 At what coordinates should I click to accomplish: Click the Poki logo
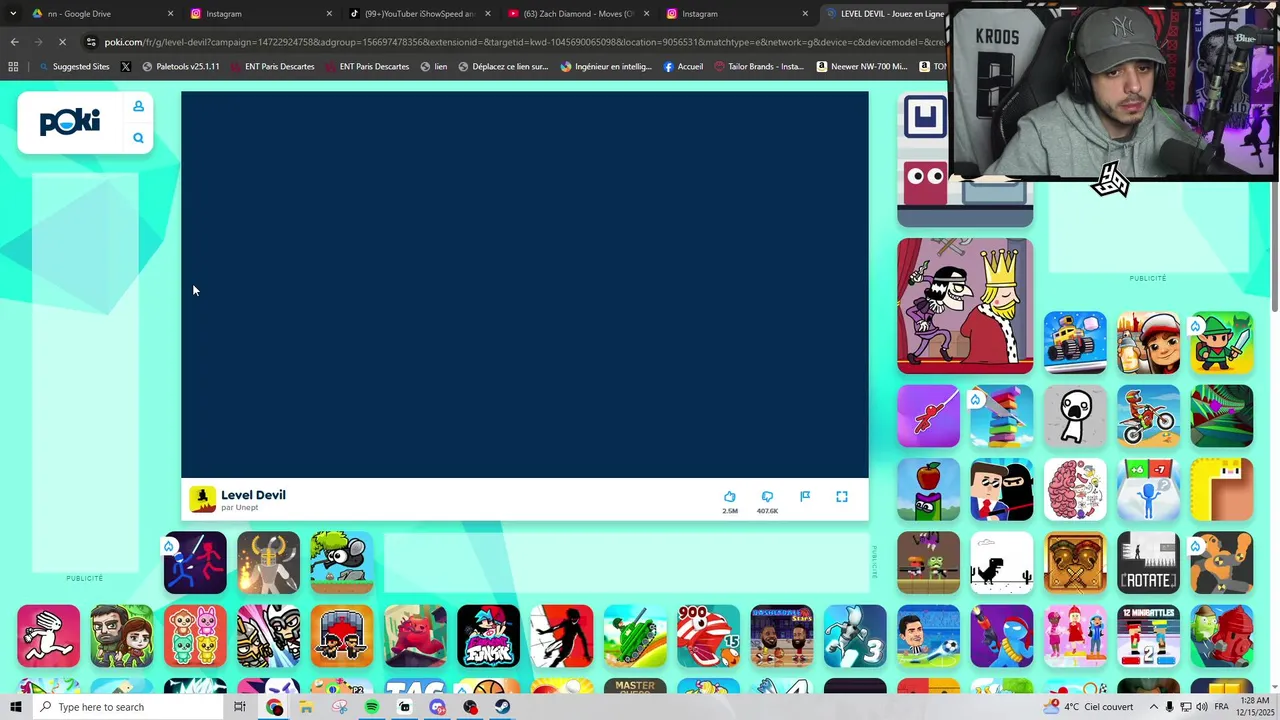coord(70,122)
